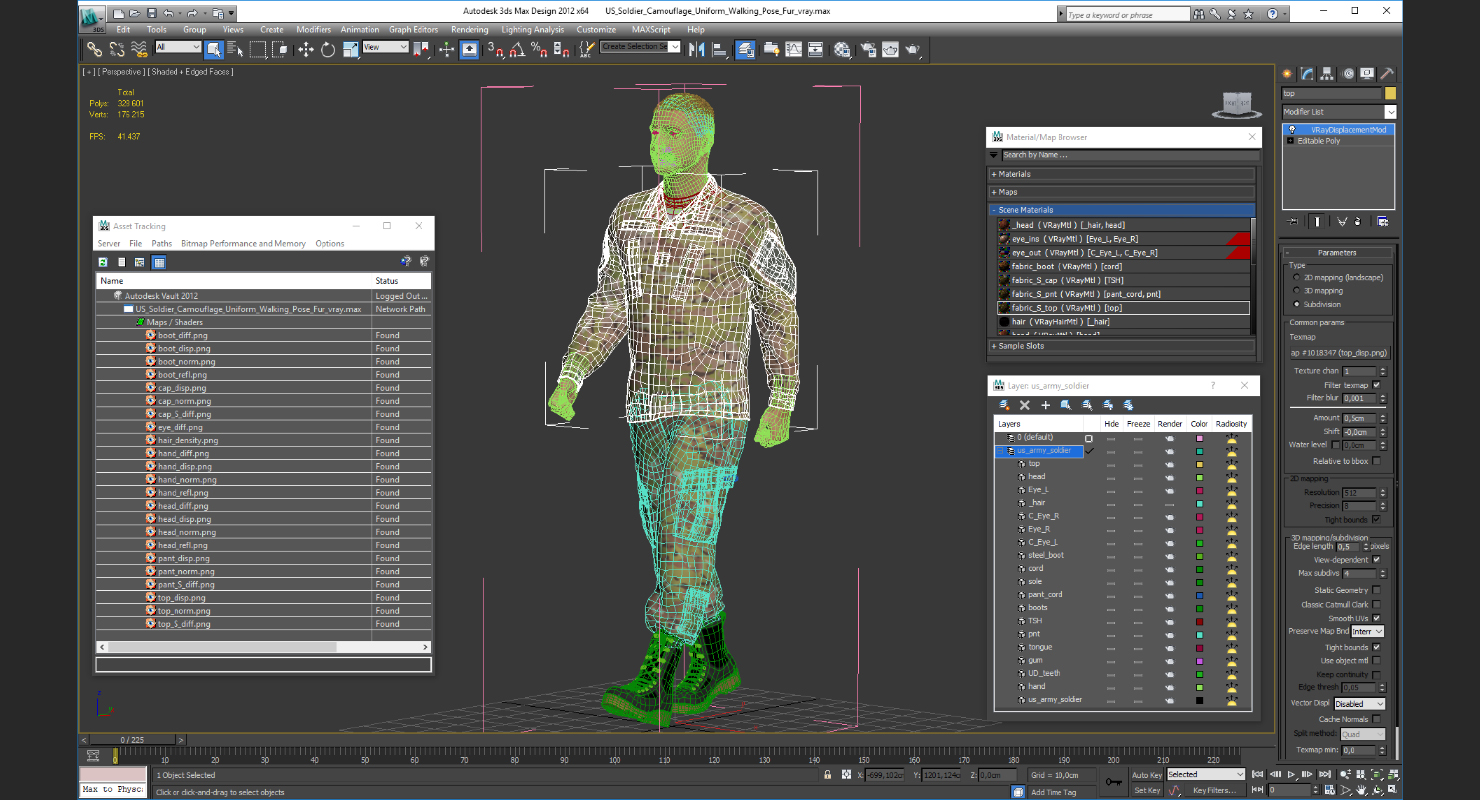Image resolution: width=1480 pixels, height=800 pixels.
Task: Enable the Cache Normals checkbox
Action: tap(1377, 719)
